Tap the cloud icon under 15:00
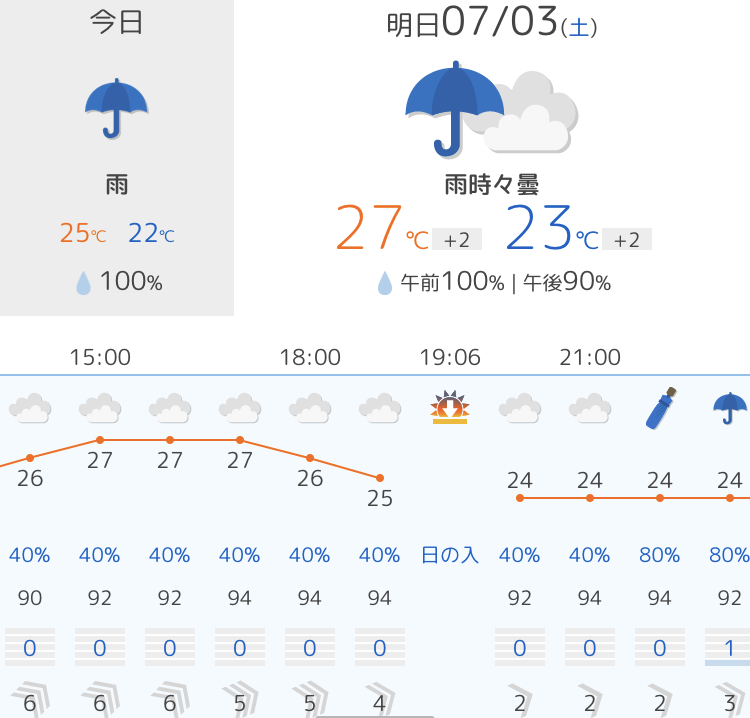This screenshot has height=718, width=750. click(x=100, y=408)
